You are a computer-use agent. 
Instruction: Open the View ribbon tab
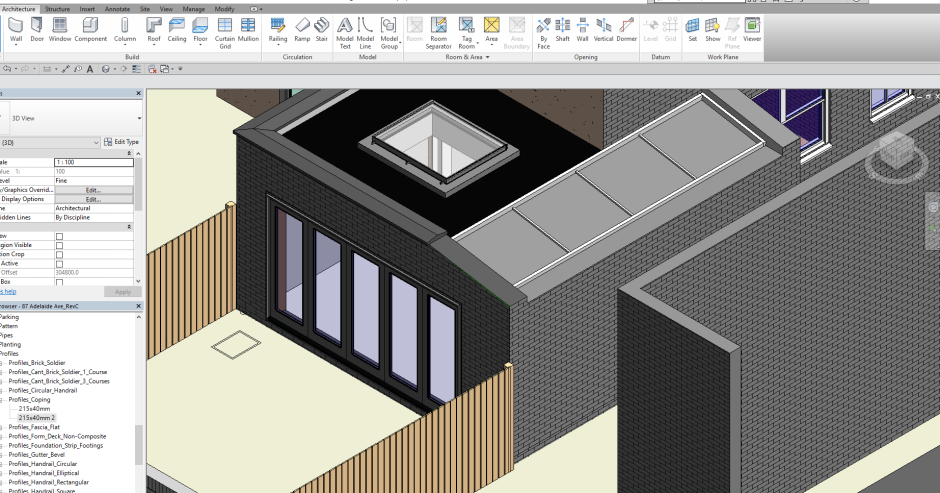point(166,9)
